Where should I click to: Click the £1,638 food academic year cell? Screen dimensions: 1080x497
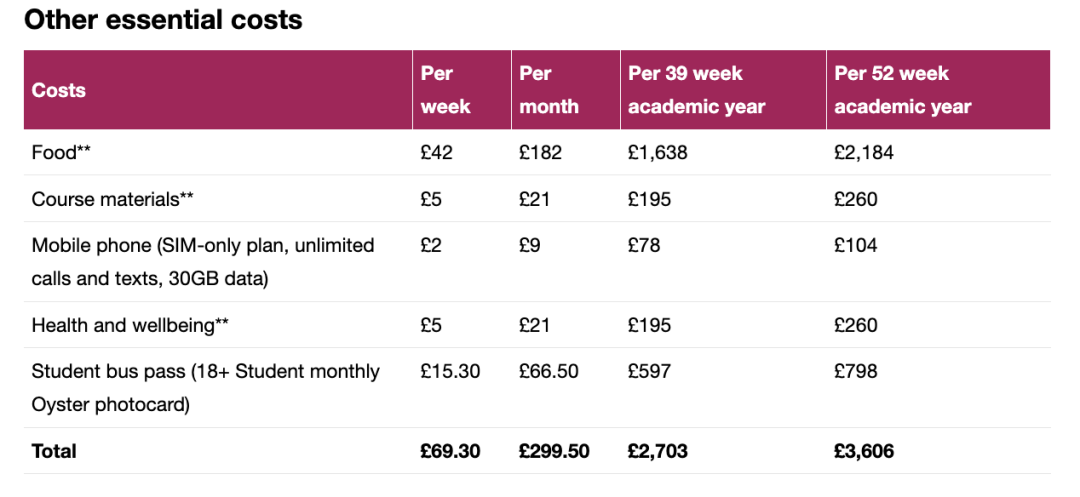point(658,152)
